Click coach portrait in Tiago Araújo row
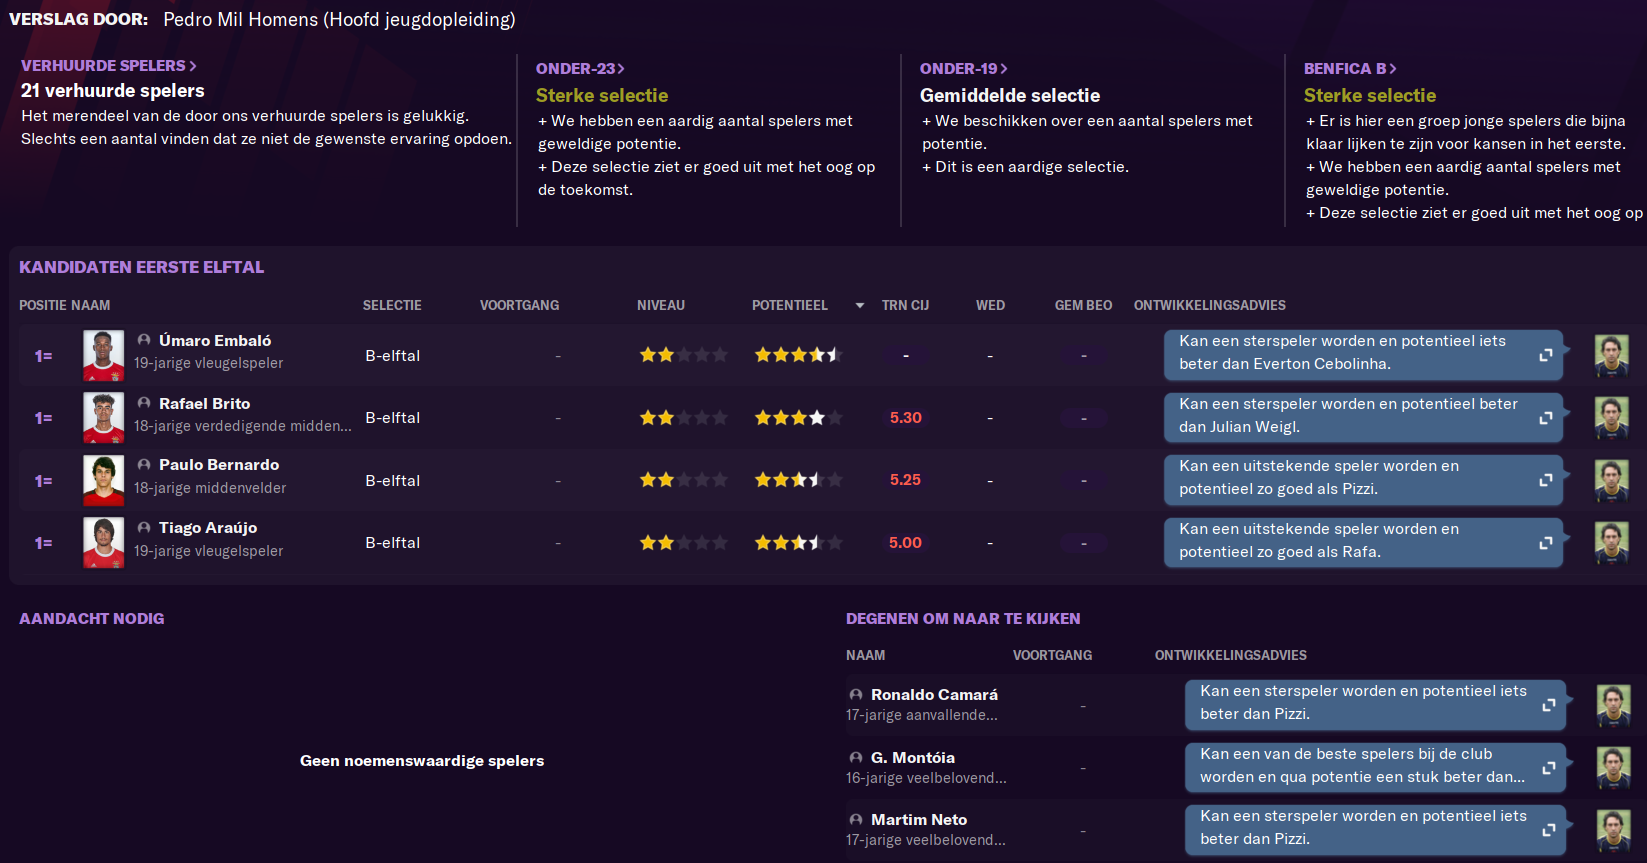The image size is (1647, 863). click(1611, 543)
